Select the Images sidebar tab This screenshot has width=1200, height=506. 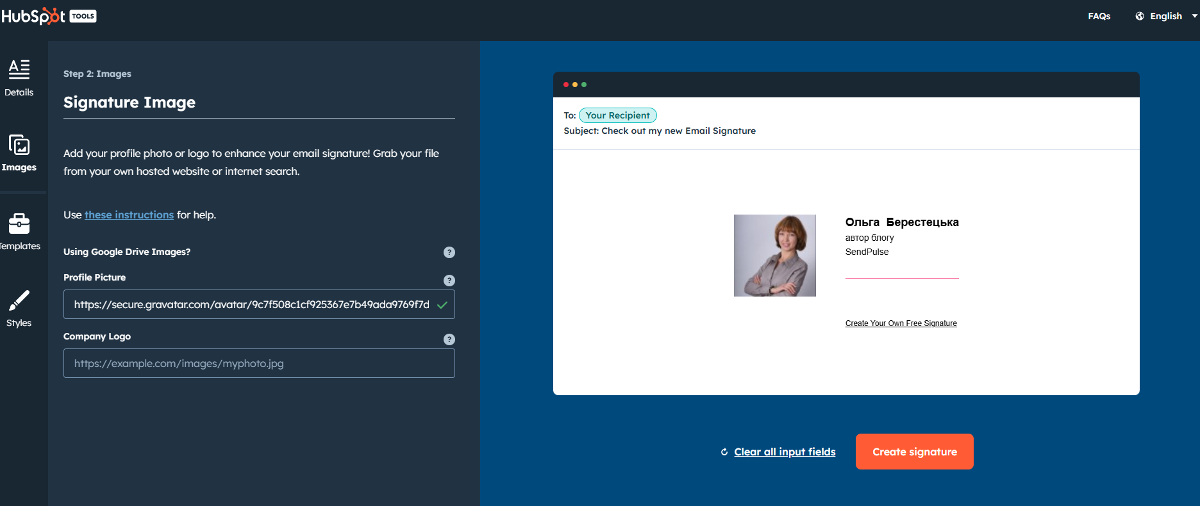pos(19,154)
